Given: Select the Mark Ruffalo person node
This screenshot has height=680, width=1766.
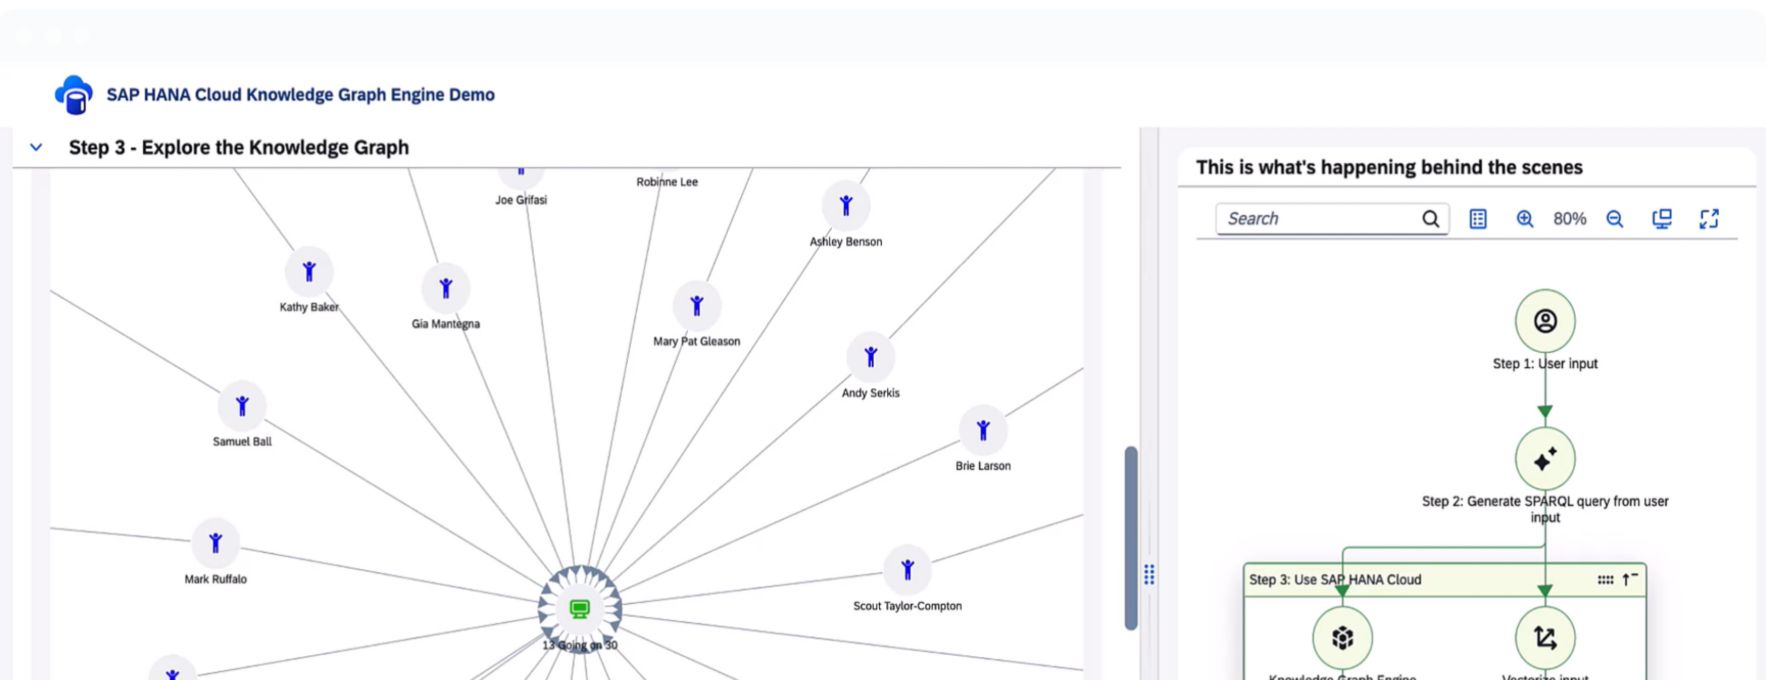Looking at the screenshot, I should pos(216,543).
